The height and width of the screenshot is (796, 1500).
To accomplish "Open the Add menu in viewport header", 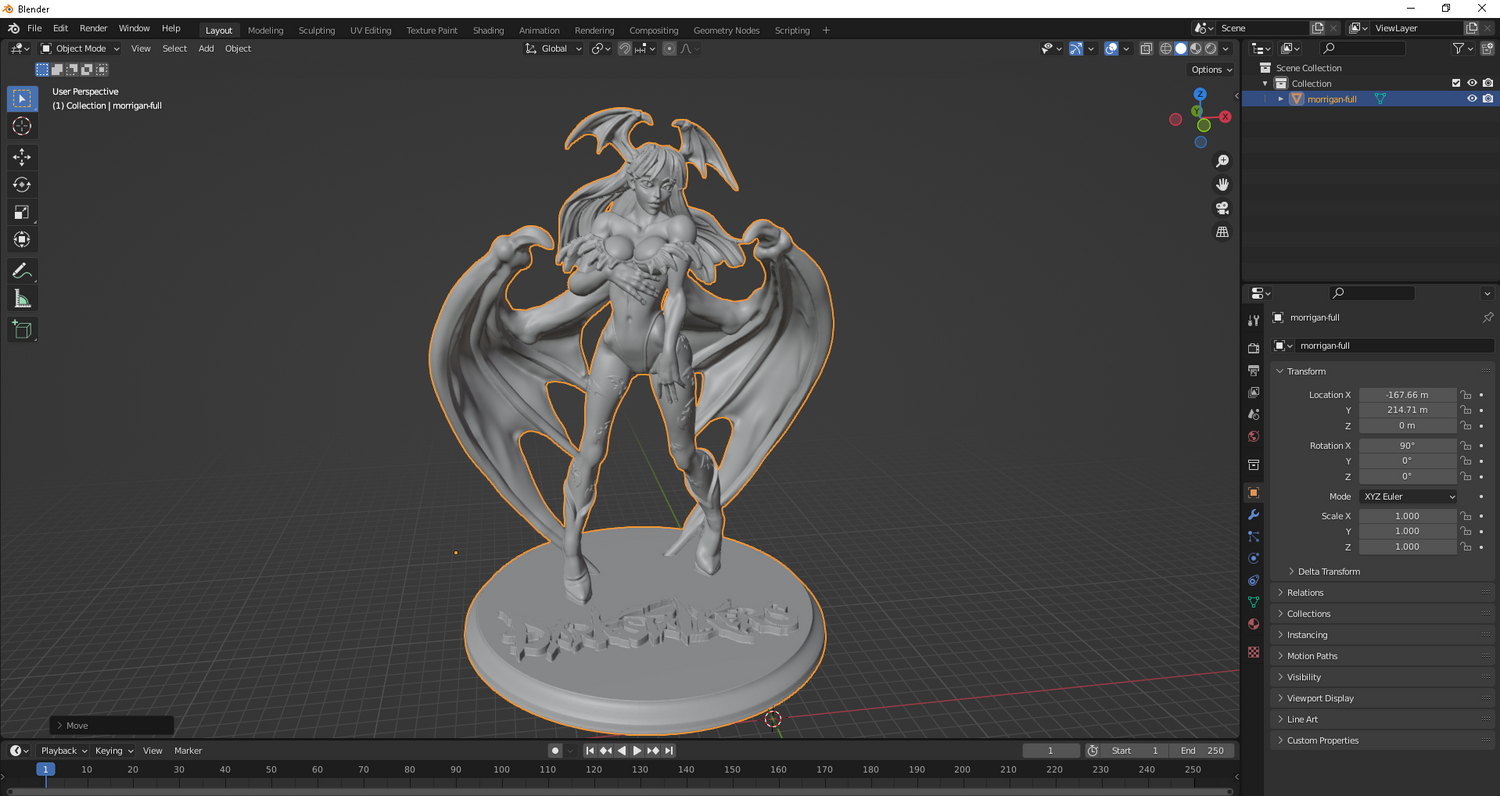I will point(206,48).
